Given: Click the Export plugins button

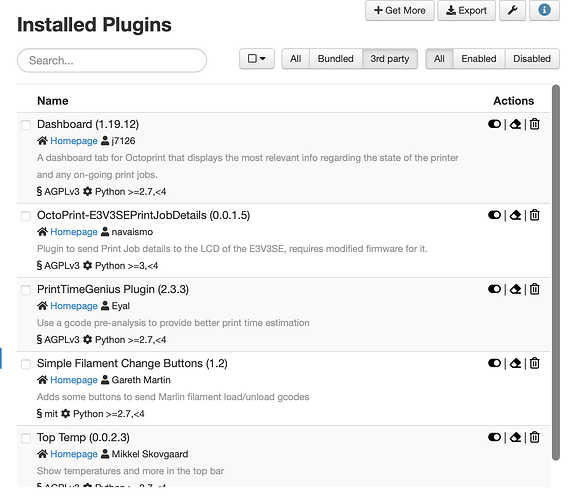Looking at the screenshot, I should 466,10.
